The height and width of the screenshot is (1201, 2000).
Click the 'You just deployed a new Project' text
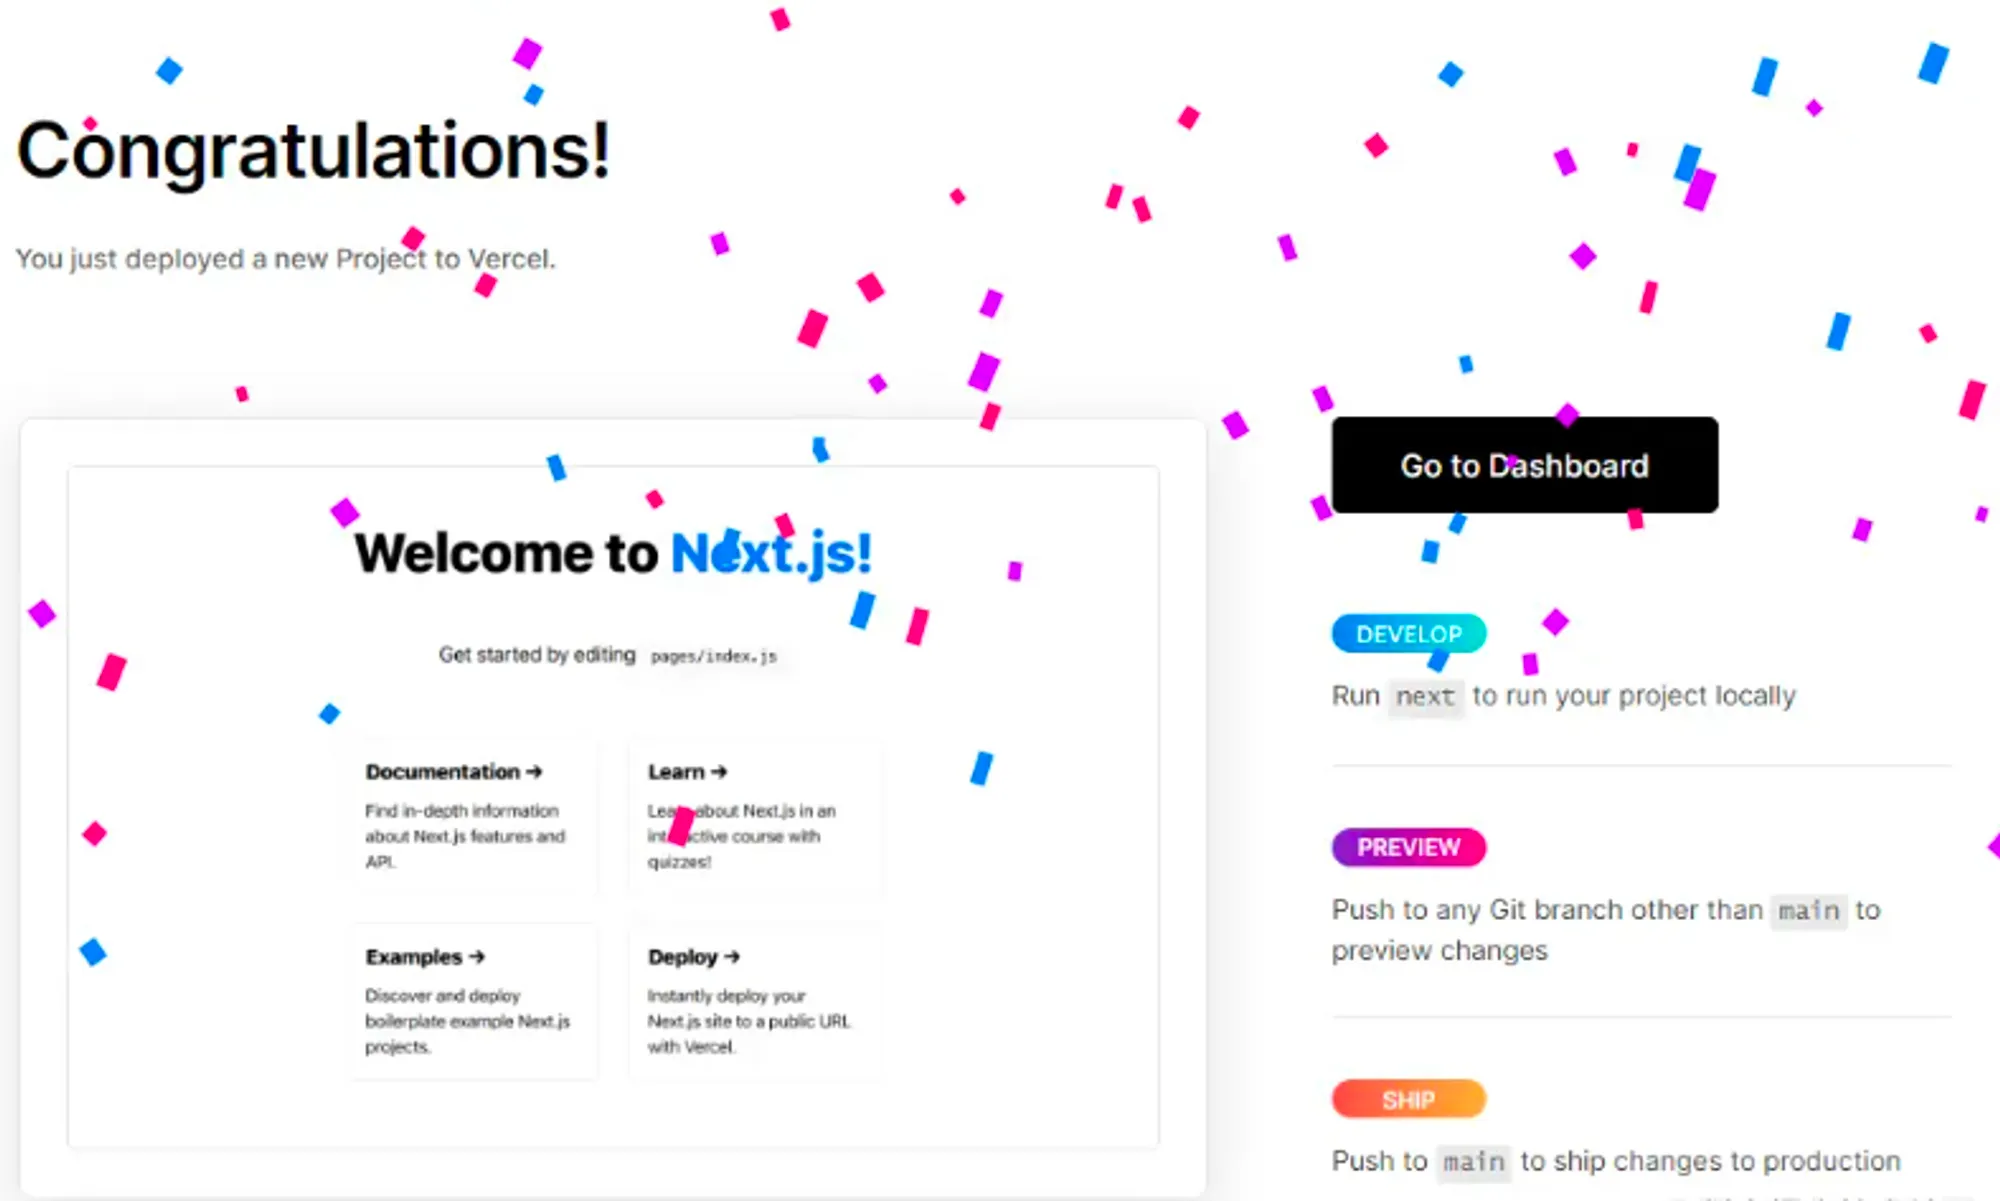285,259
